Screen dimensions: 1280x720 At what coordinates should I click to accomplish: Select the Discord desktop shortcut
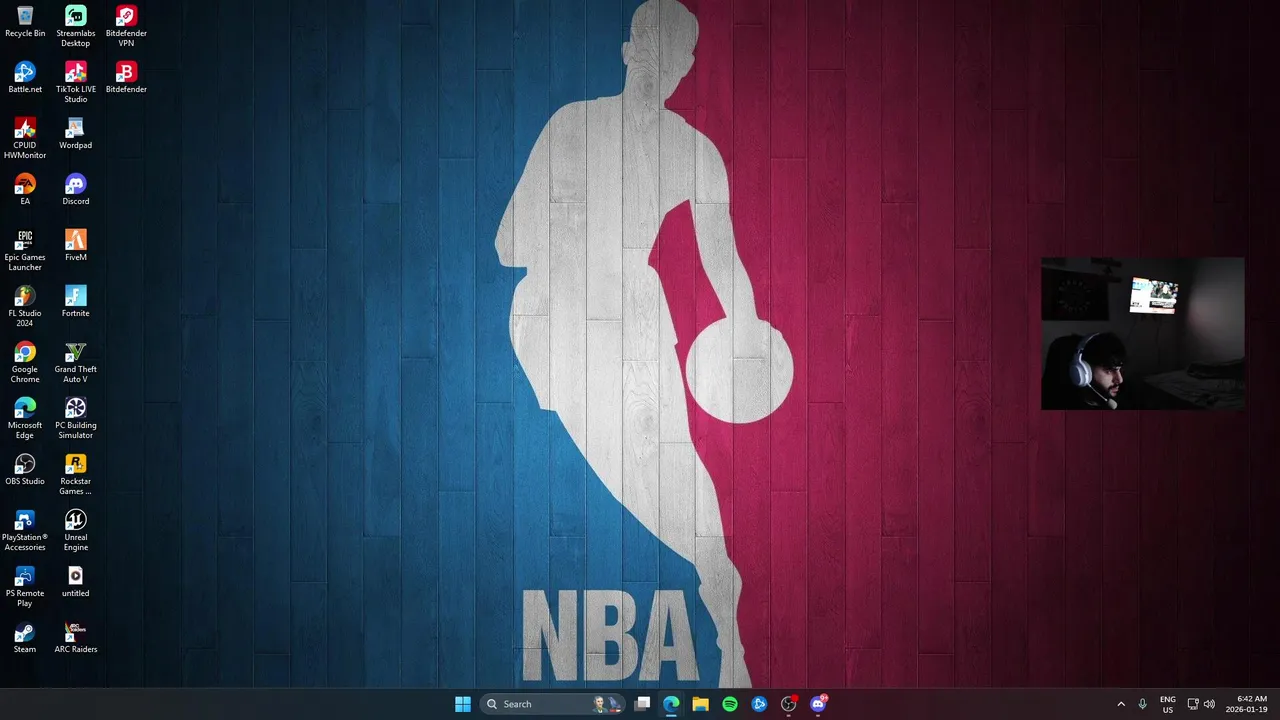point(75,190)
